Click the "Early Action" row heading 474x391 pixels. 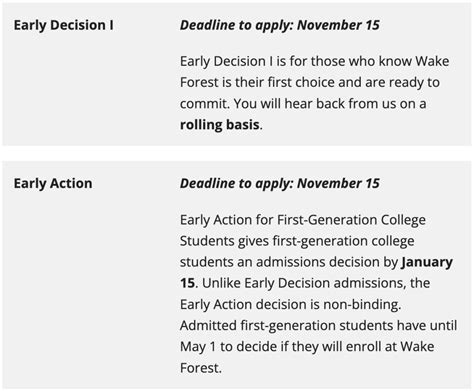click(x=53, y=184)
